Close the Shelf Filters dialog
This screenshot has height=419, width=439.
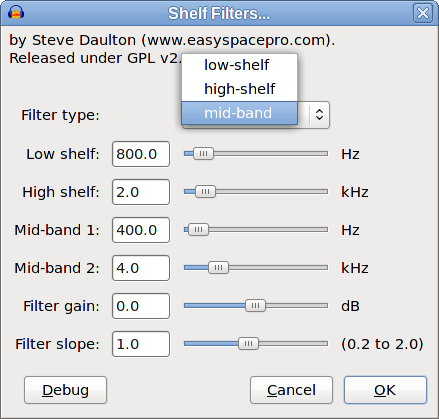[423, 13]
